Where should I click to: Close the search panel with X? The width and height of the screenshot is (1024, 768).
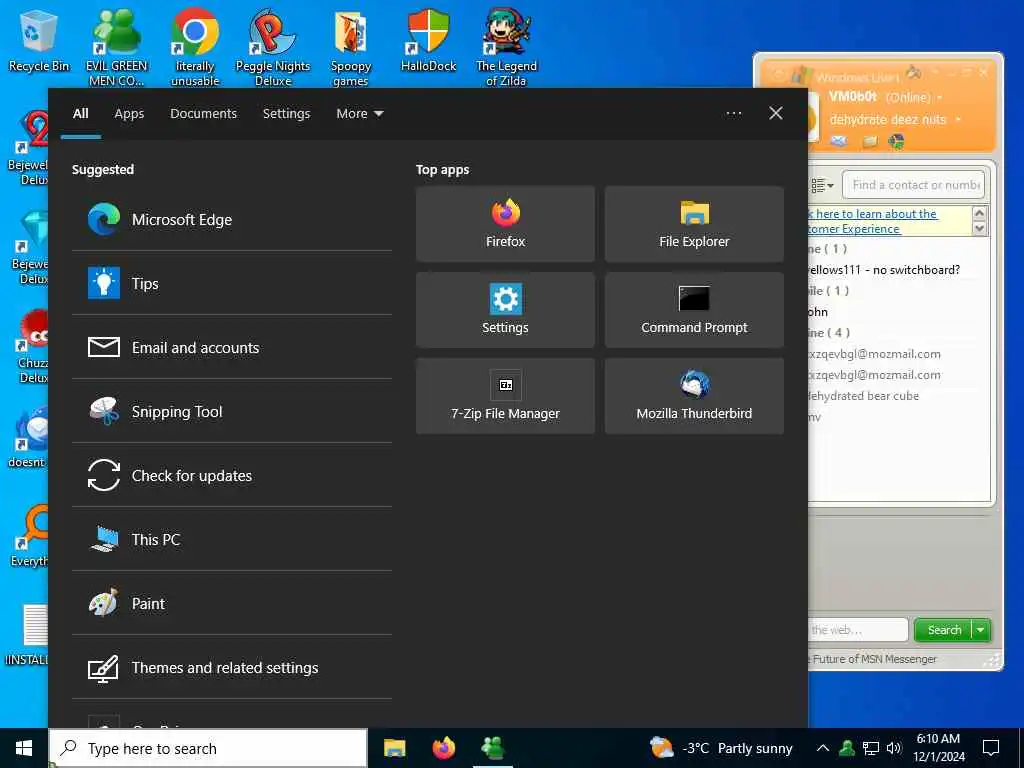coord(776,114)
